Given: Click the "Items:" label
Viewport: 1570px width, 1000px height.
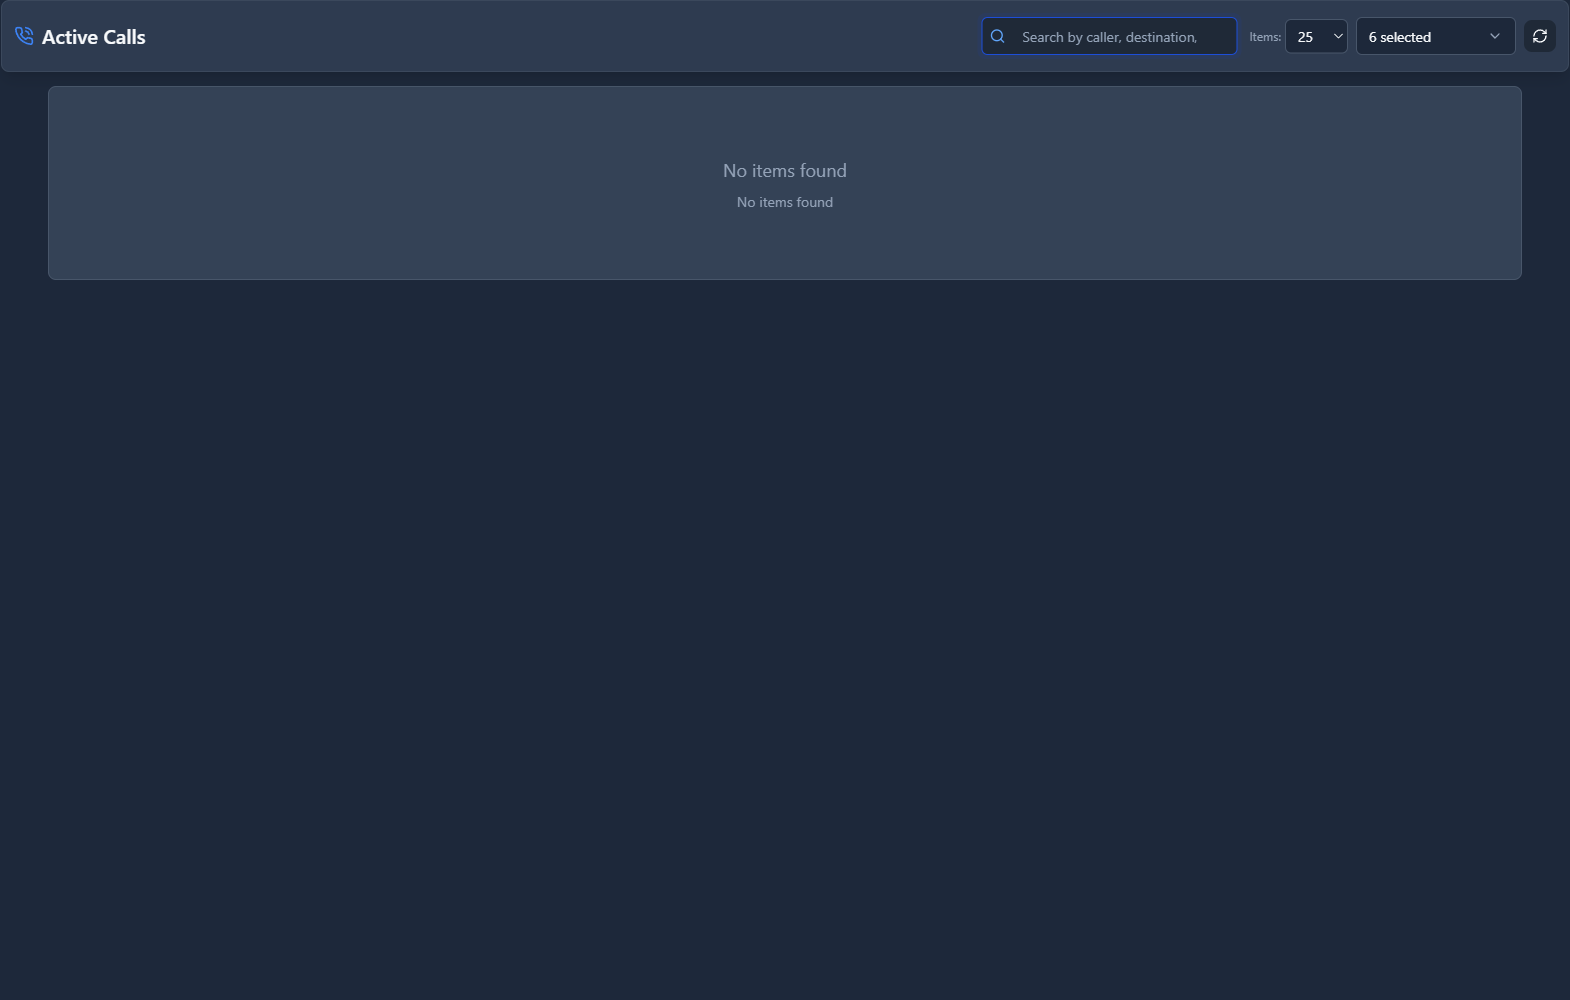Looking at the screenshot, I should [1264, 37].
